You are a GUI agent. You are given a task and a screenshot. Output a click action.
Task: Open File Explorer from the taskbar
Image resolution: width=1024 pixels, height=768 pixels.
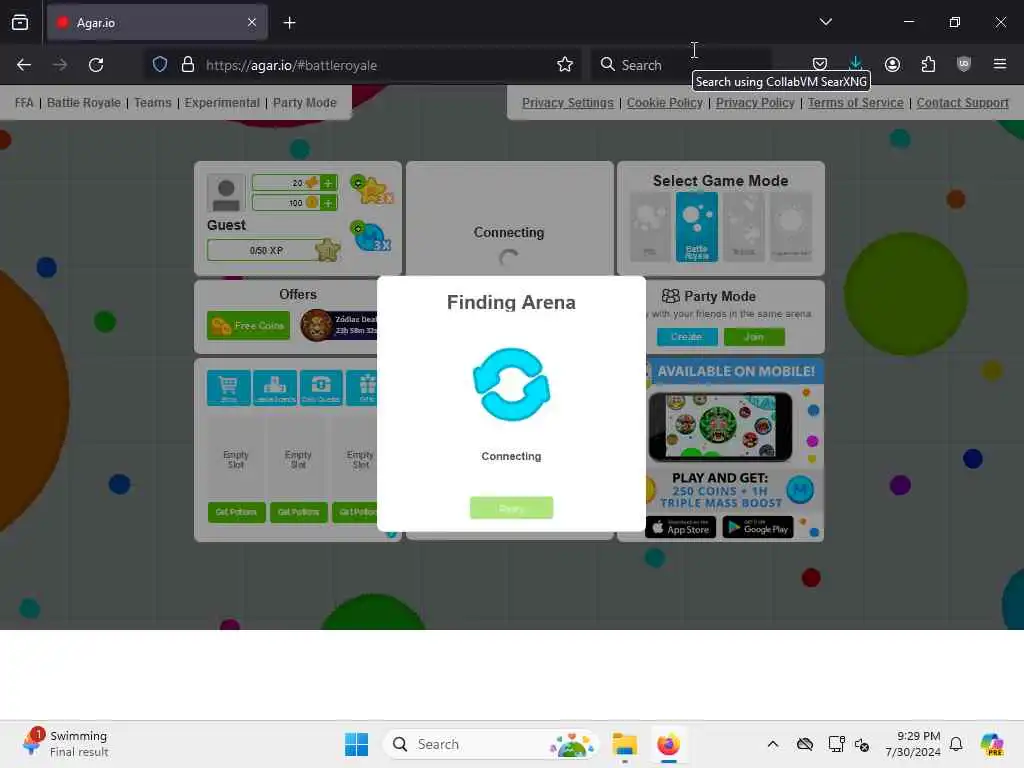point(625,744)
